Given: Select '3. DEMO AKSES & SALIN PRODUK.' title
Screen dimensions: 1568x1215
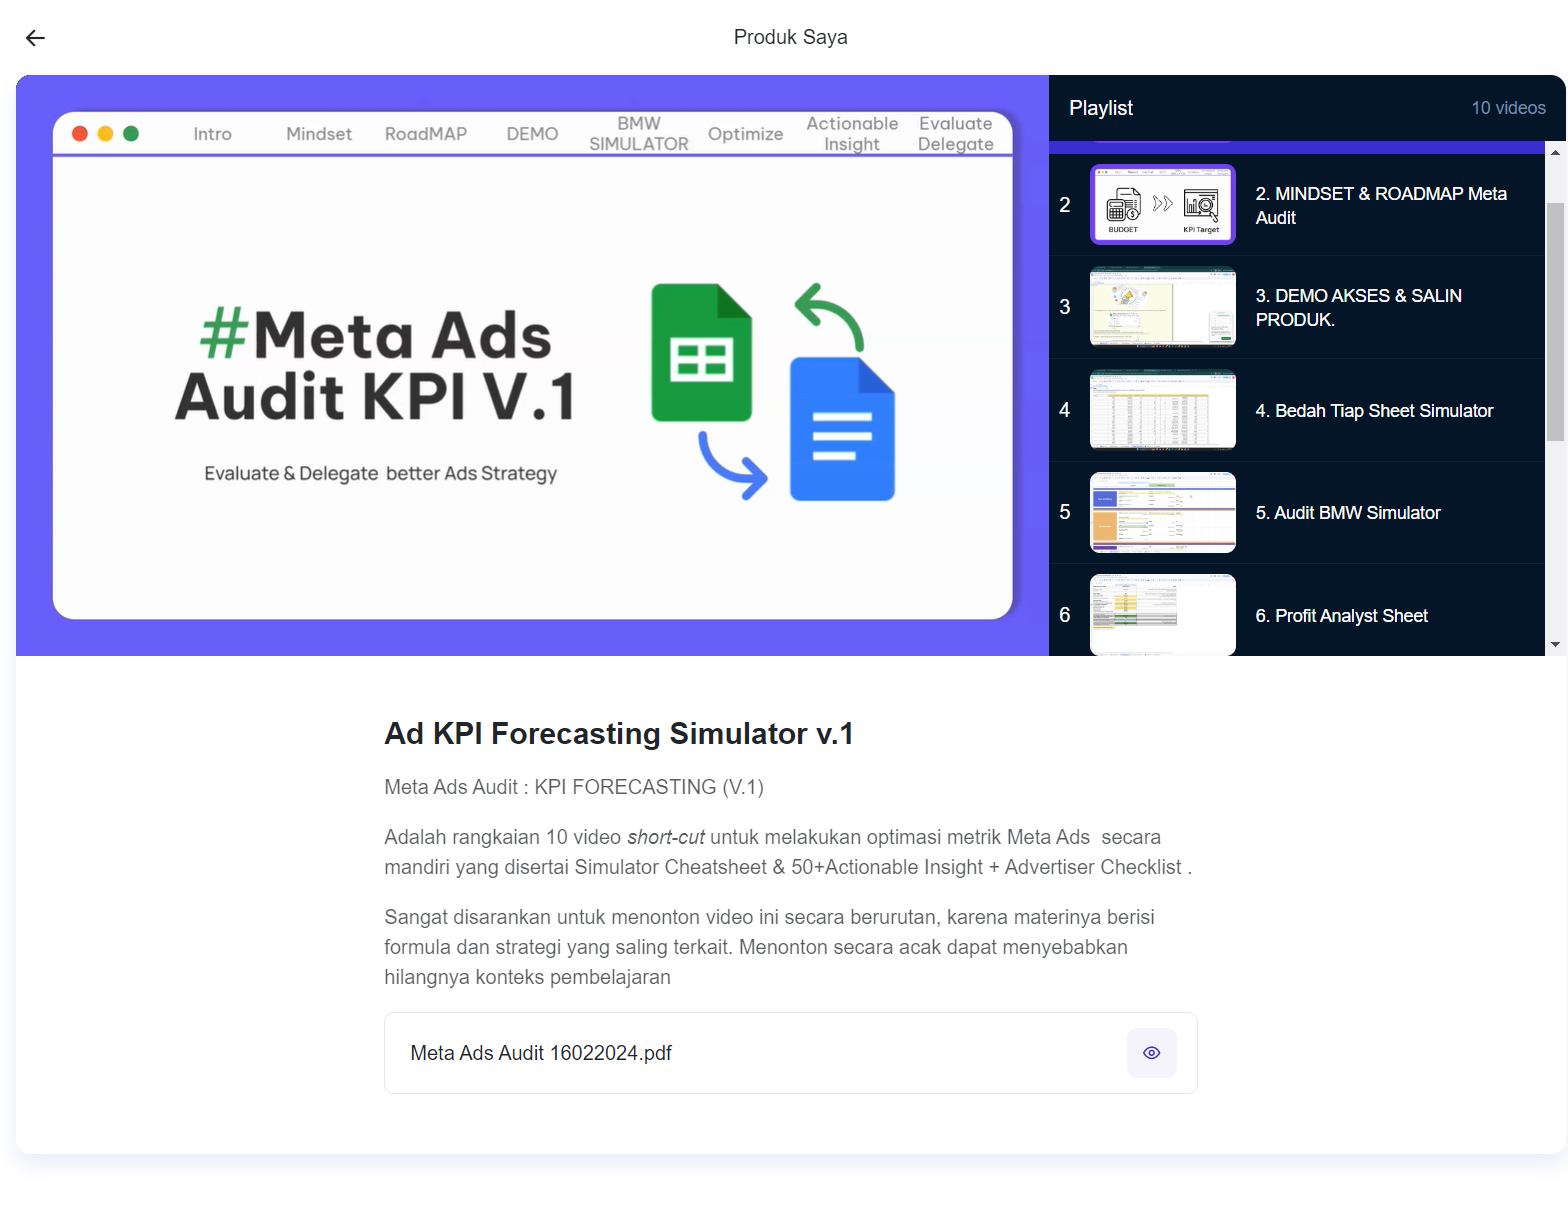Looking at the screenshot, I should tap(1358, 308).
